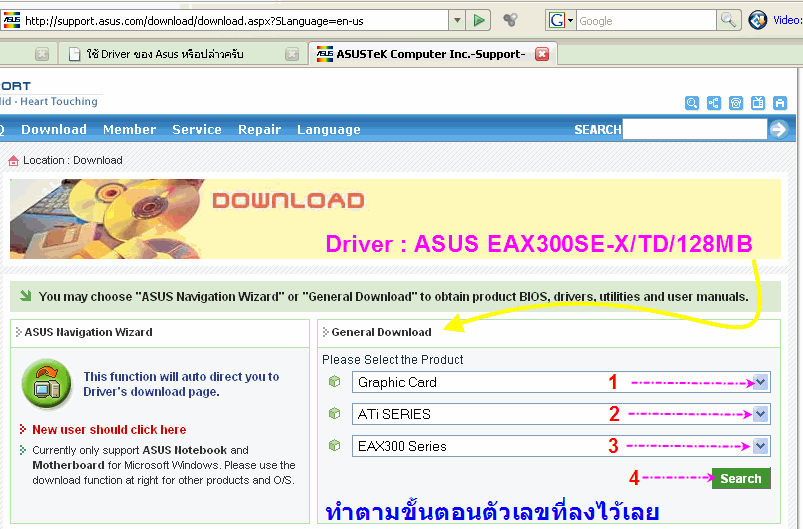This screenshot has height=529, width=803.
Task: Open the Download menu in ASUS navigation bar
Action: 54,130
